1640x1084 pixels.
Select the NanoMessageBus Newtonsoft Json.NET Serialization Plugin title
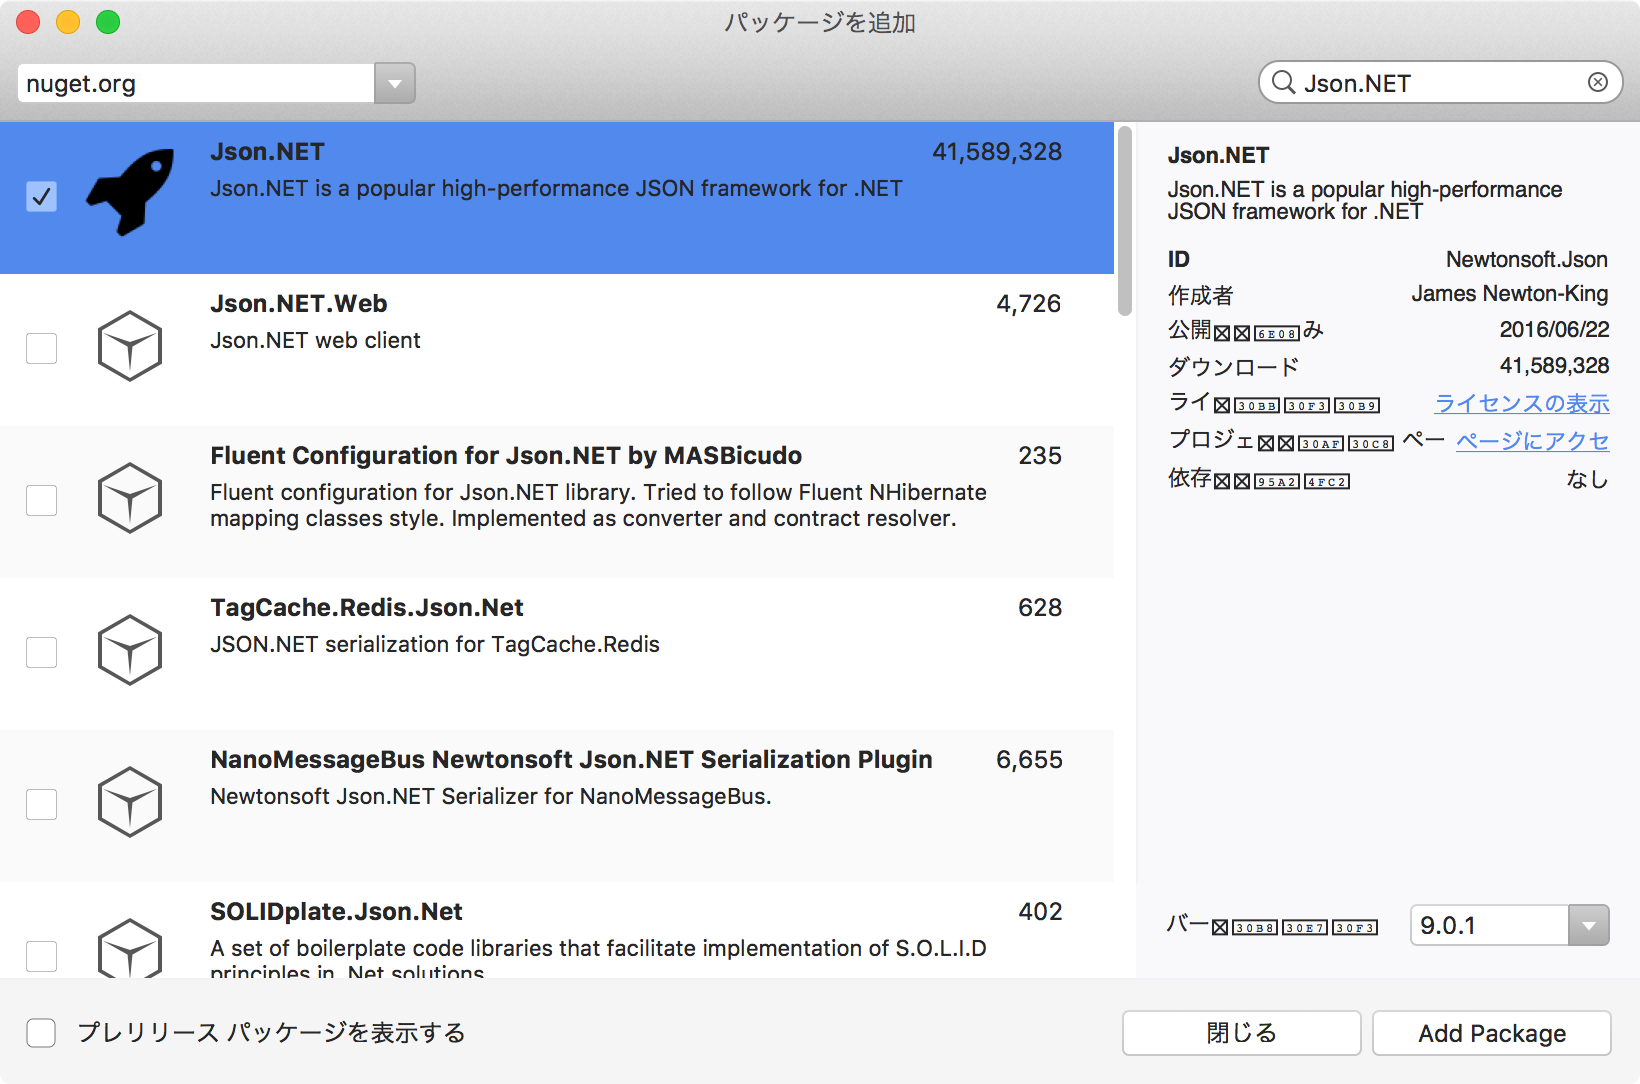(x=571, y=759)
